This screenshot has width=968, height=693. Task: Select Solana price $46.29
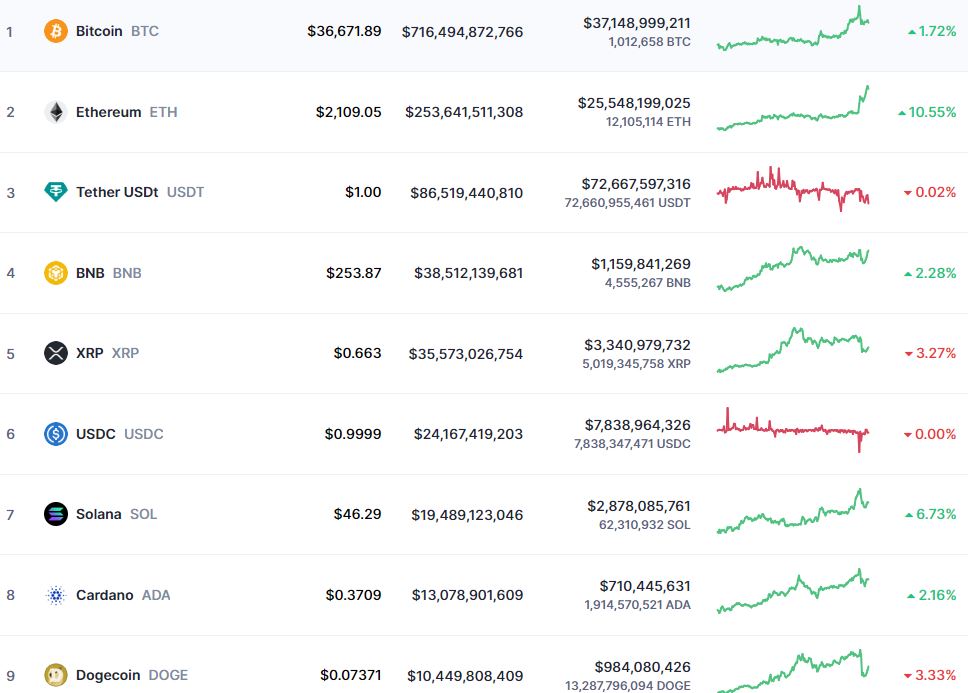tap(357, 514)
